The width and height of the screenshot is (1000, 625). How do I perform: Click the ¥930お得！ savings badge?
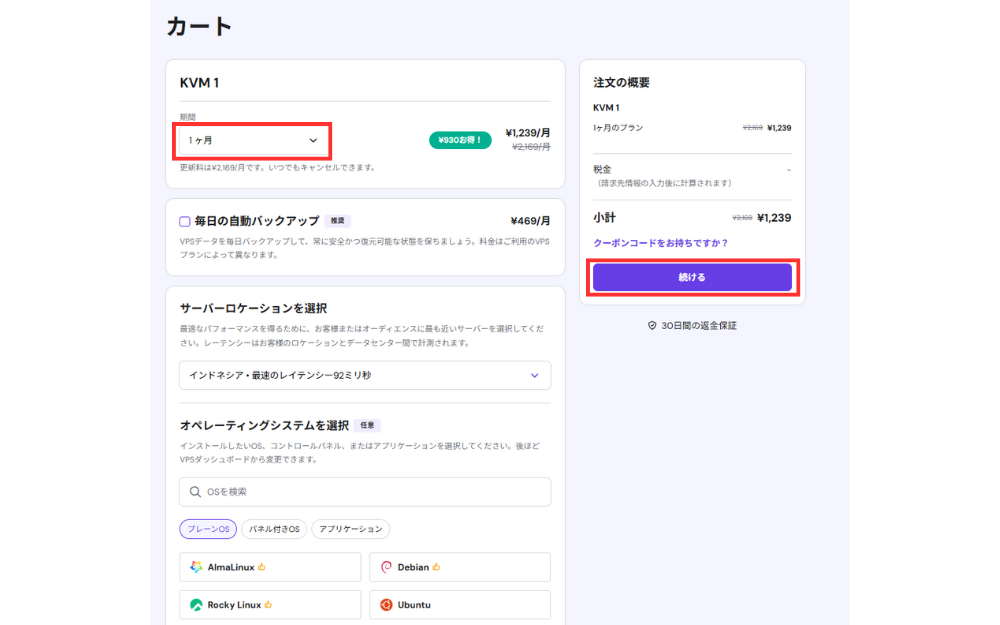point(460,140)
